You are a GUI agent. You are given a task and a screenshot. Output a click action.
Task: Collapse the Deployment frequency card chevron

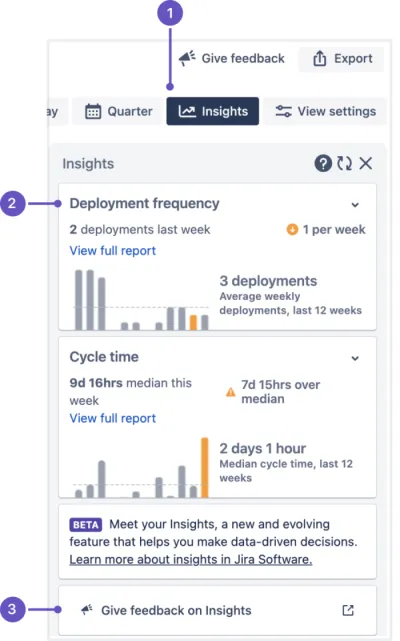(355, 205)
